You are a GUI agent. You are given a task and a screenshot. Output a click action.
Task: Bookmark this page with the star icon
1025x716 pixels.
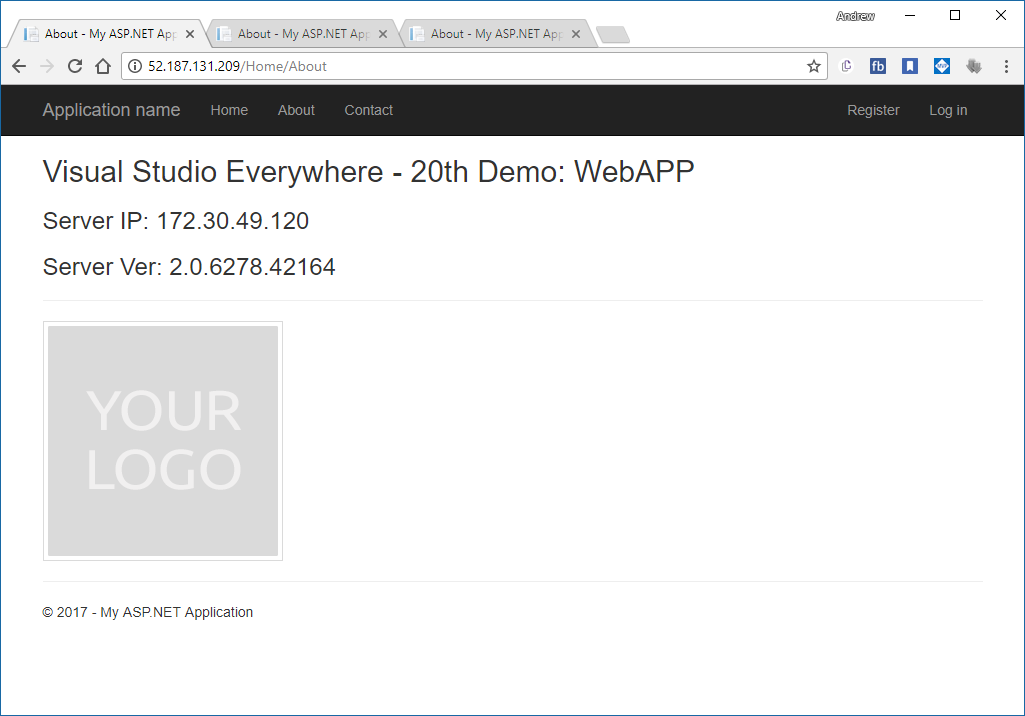pyautogui.click(x=814, y=66)
